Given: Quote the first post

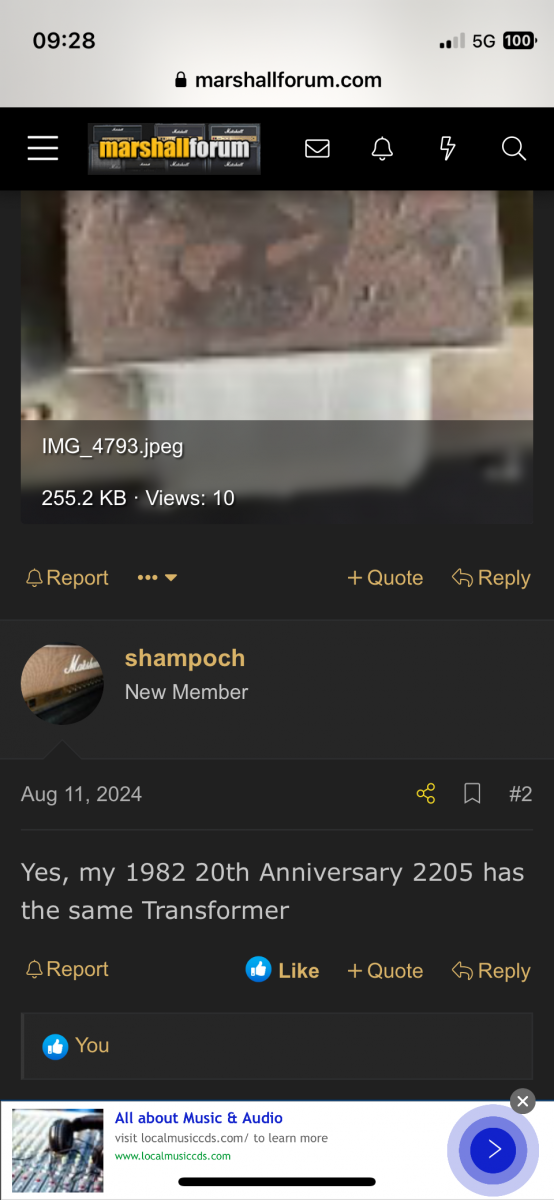Looking at the screenshot, I should (x=385, y=578).
